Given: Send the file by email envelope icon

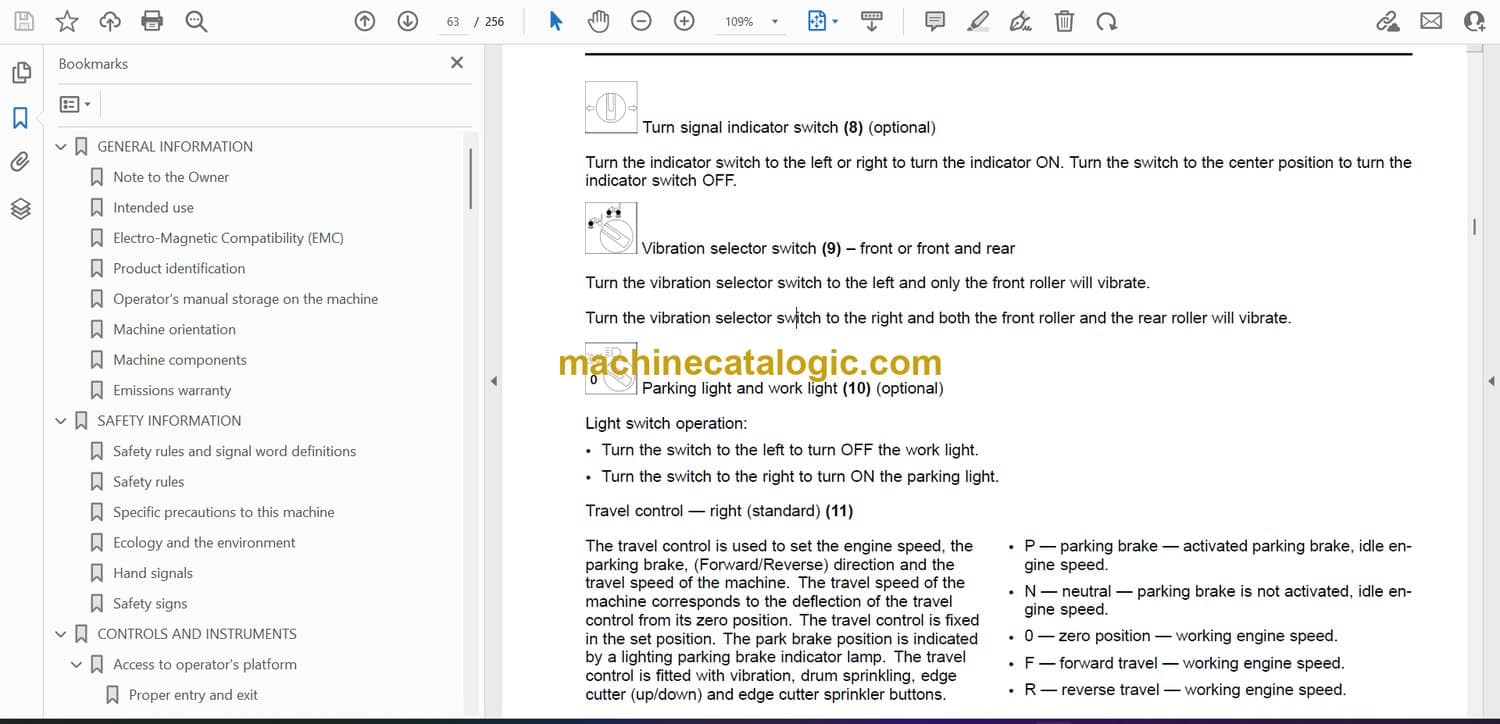Looking at the screenshot, I should [x=1431, y=21].
